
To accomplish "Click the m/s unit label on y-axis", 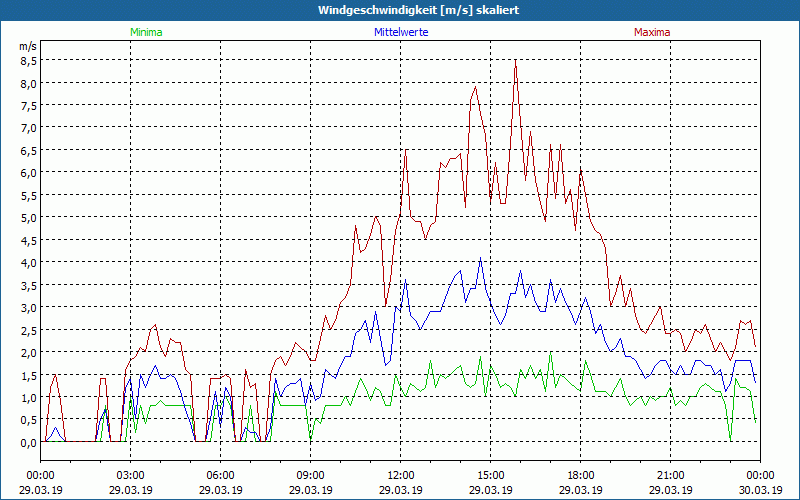I will 27,46.
